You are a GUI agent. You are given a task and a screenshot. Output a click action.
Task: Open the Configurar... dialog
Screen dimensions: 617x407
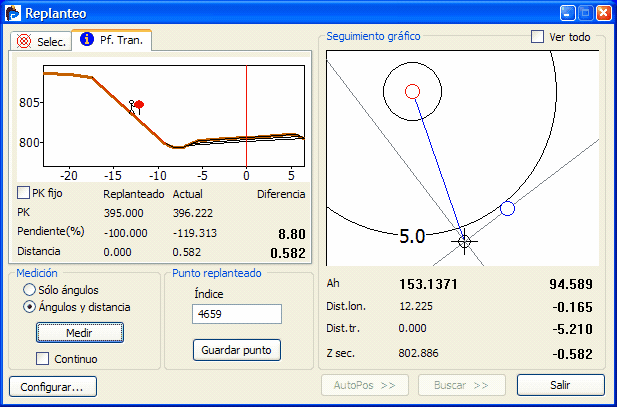[52, 386]
